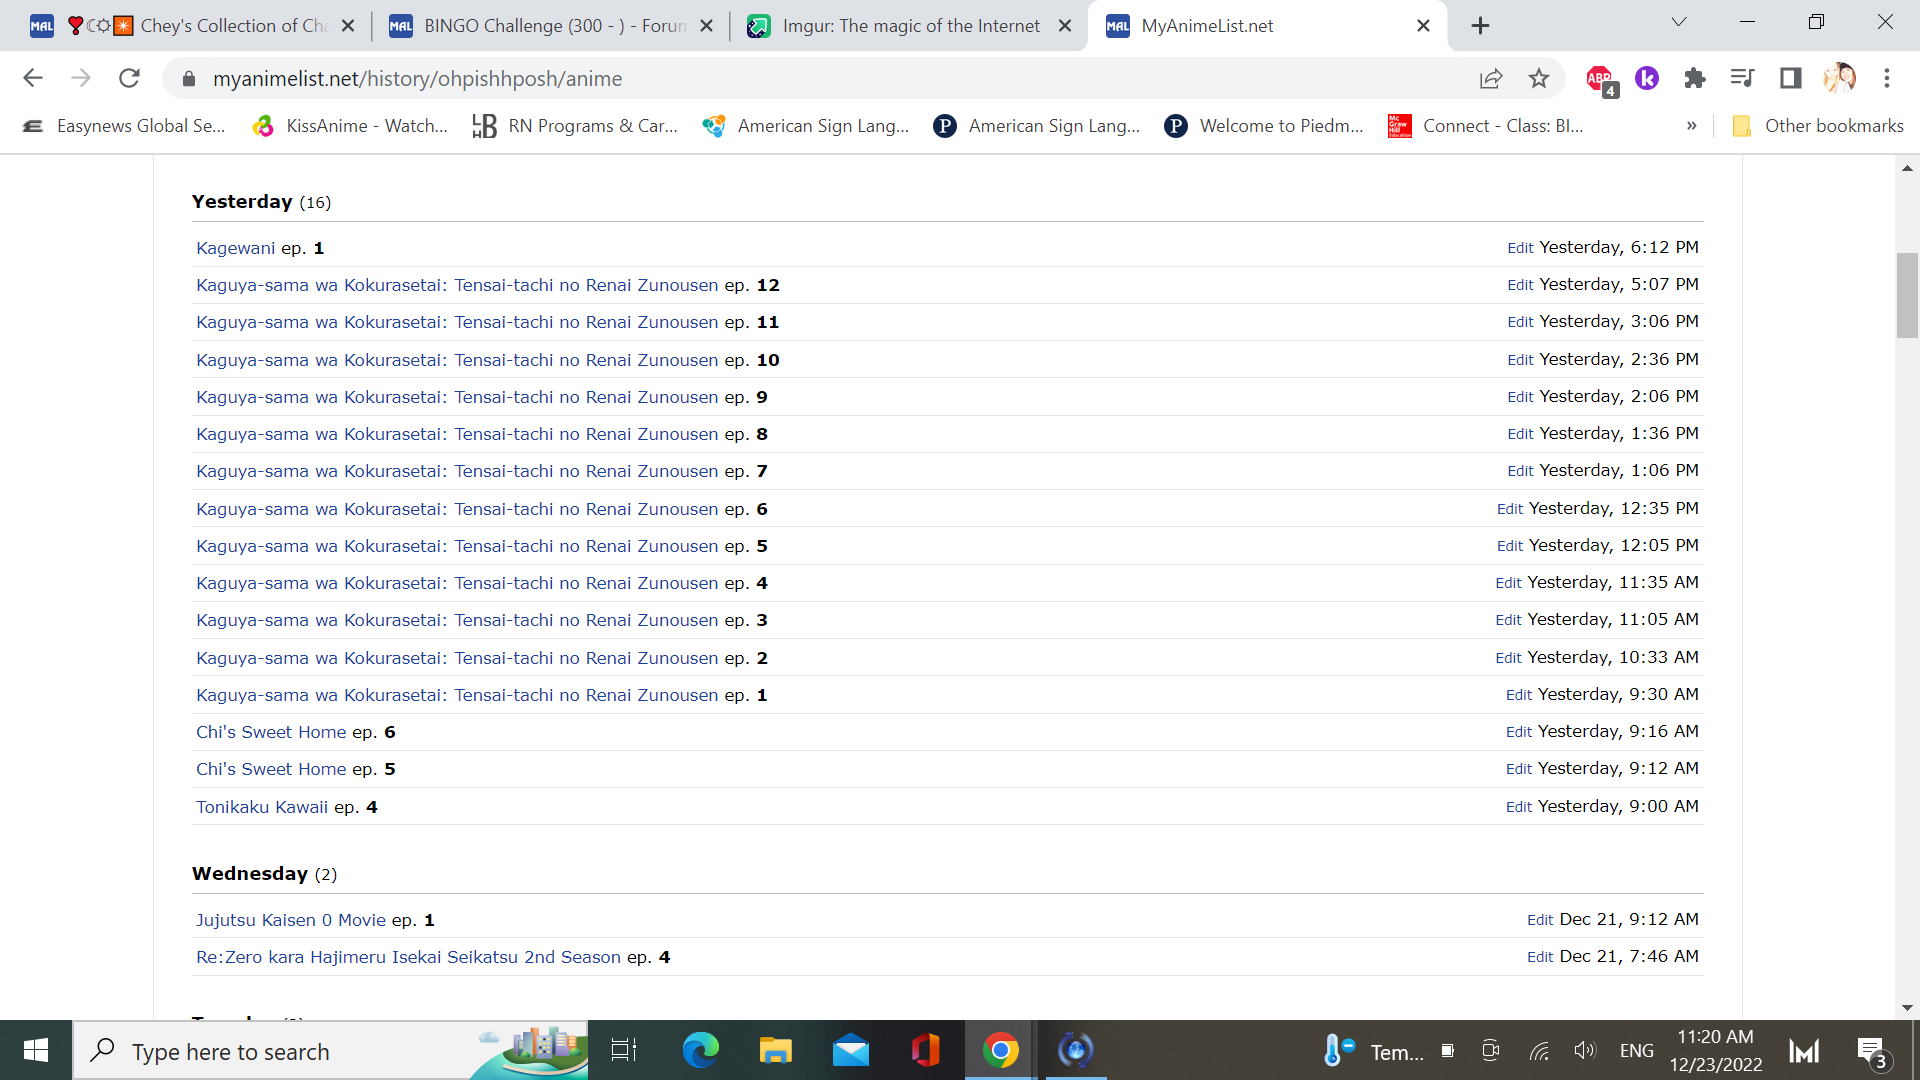
Task: Open first American Sign Language bookmark
Action: tap(806, 126)
